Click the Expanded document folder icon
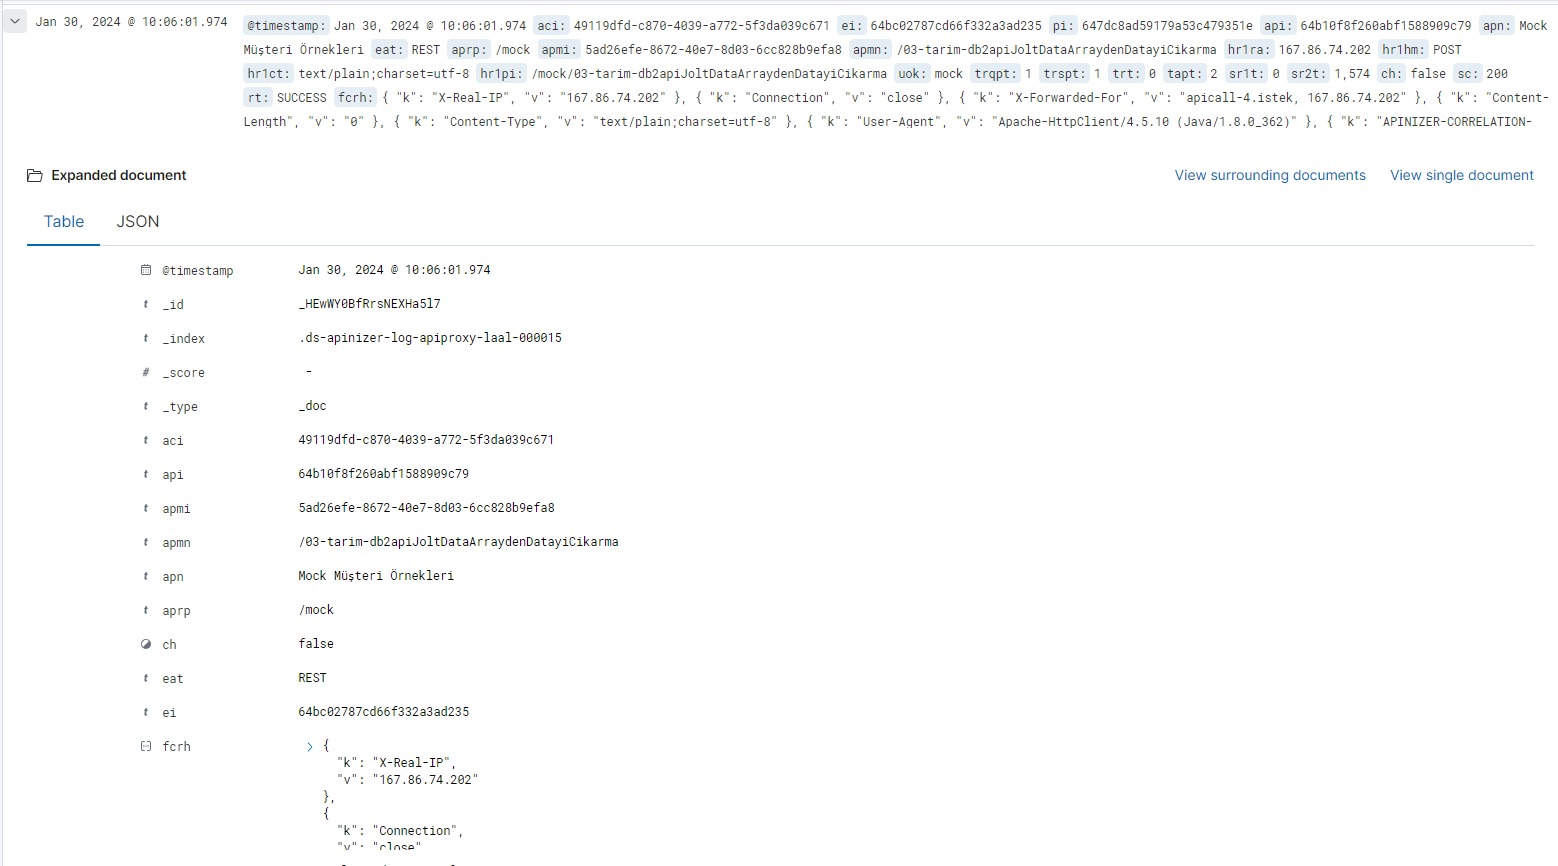The width and height of the screenshot is (1558, 866). [x=35, y=176]
